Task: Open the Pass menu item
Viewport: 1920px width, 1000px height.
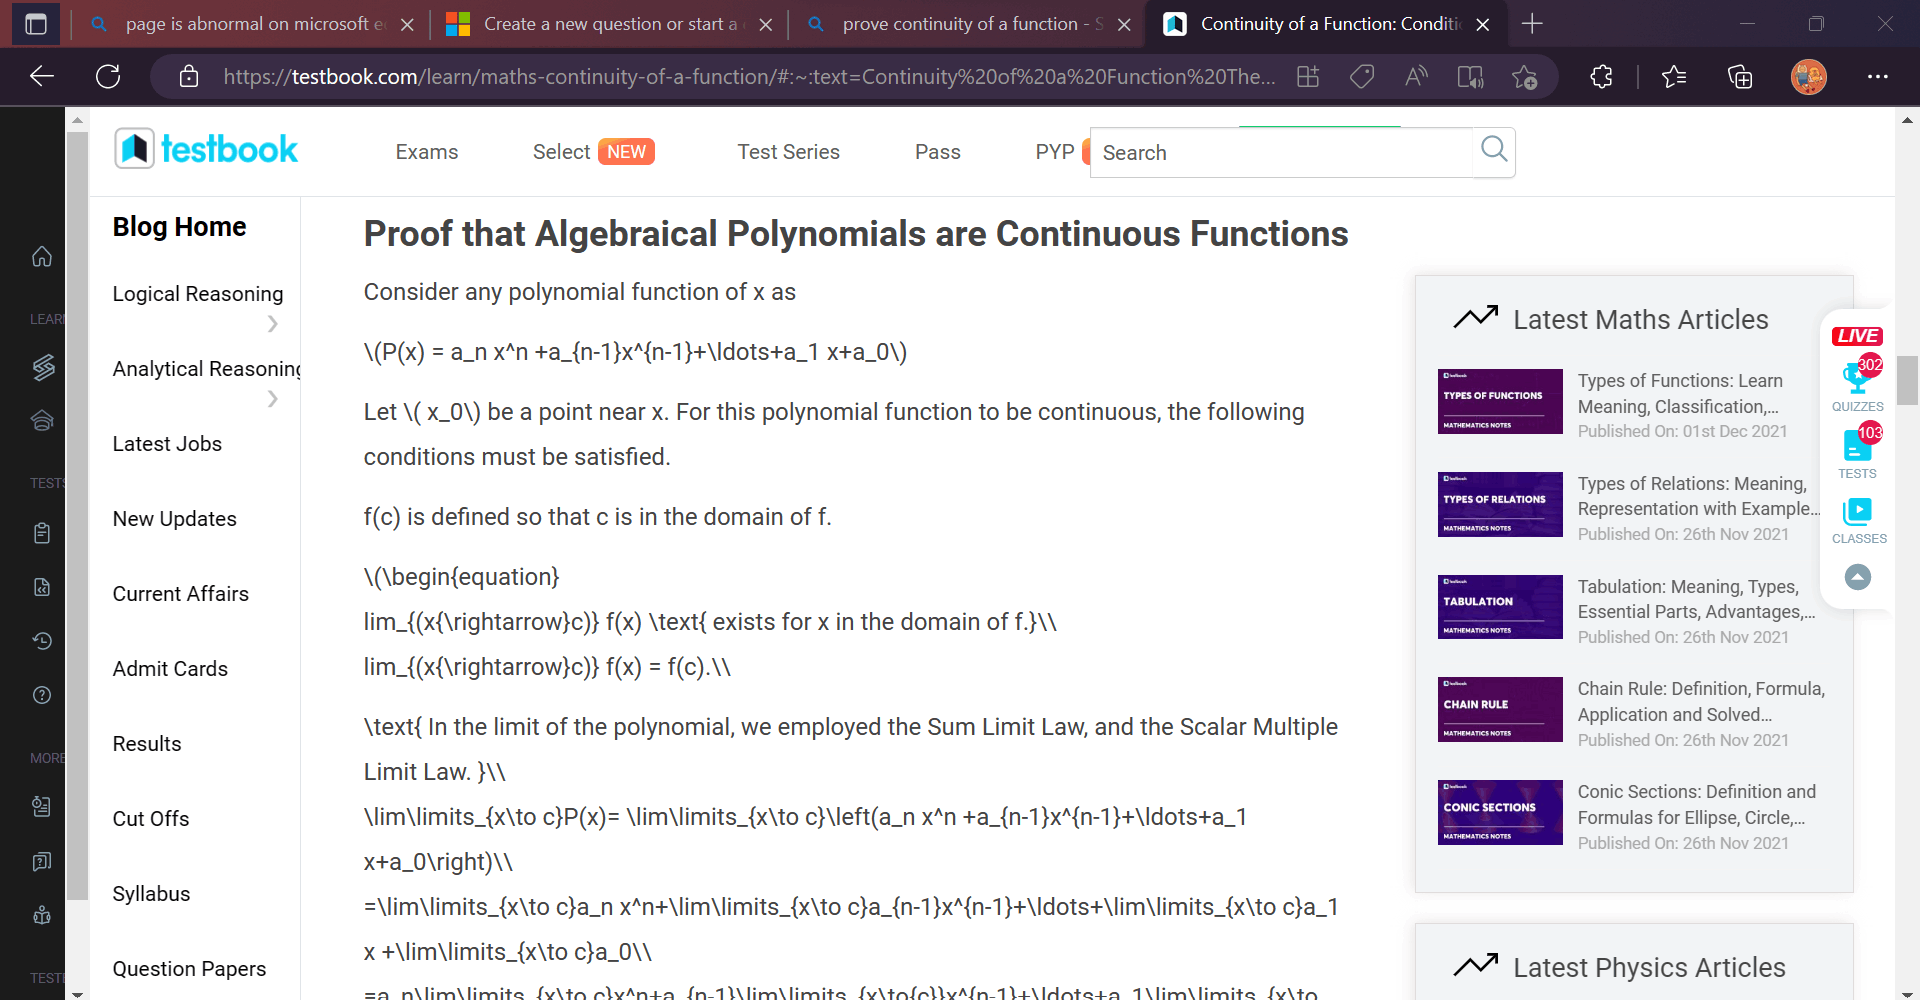Action: click(938, 152)
